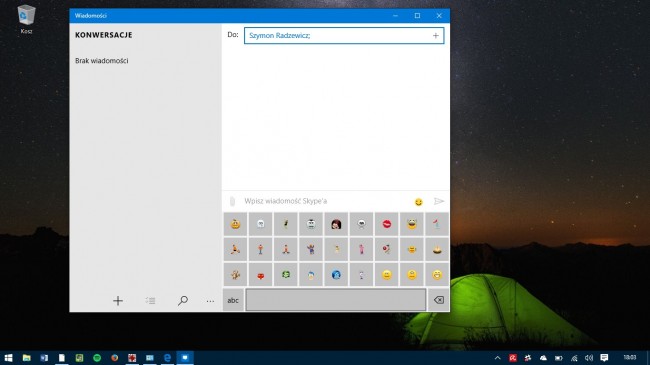Open the volume control tray icon
The width and height of the screenshot is (650, 365).
click(x=589, y=358)
